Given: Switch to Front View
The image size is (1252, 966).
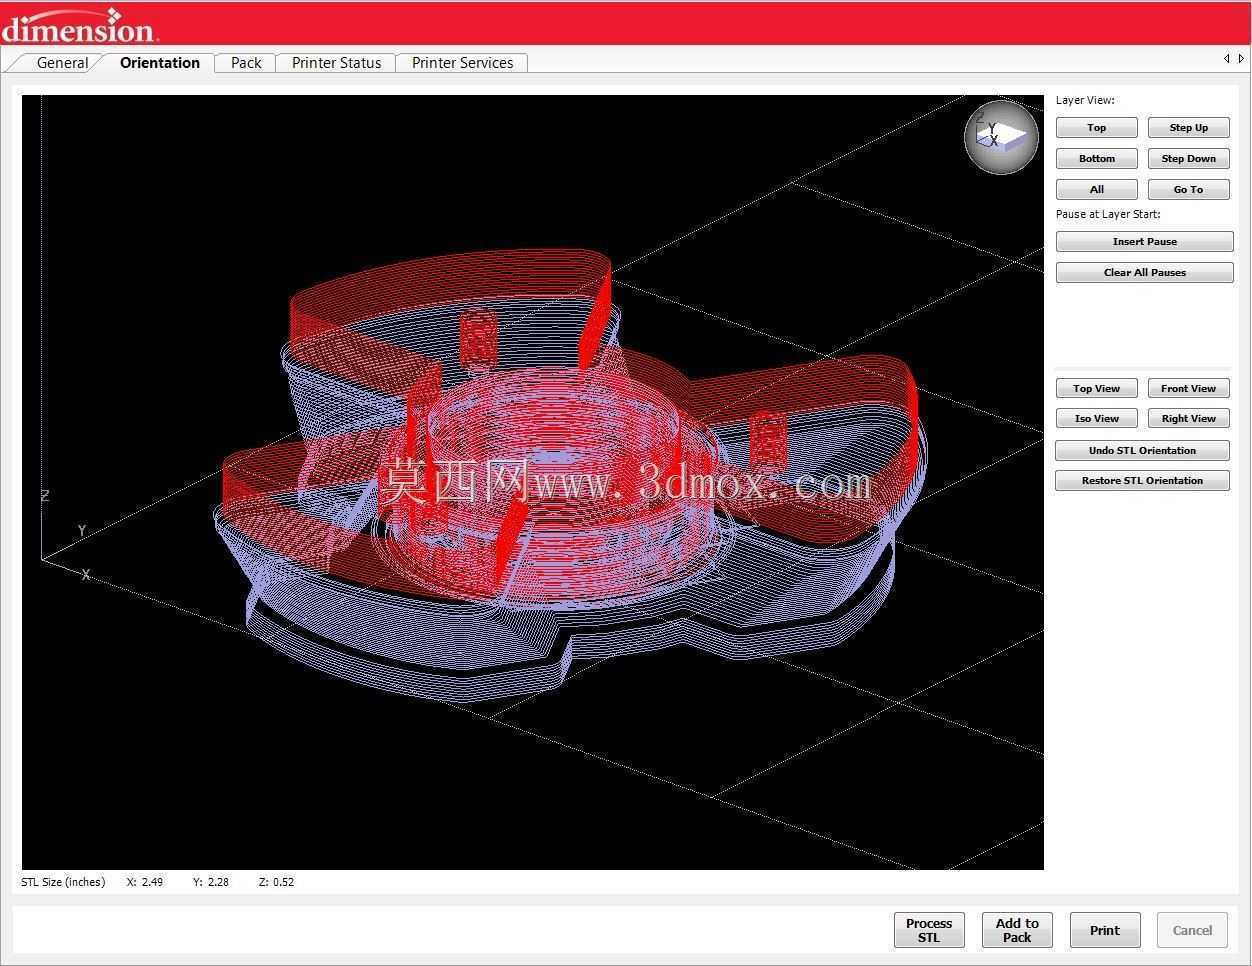Looking at the screenshot, I should click(x=1189, y=388).
